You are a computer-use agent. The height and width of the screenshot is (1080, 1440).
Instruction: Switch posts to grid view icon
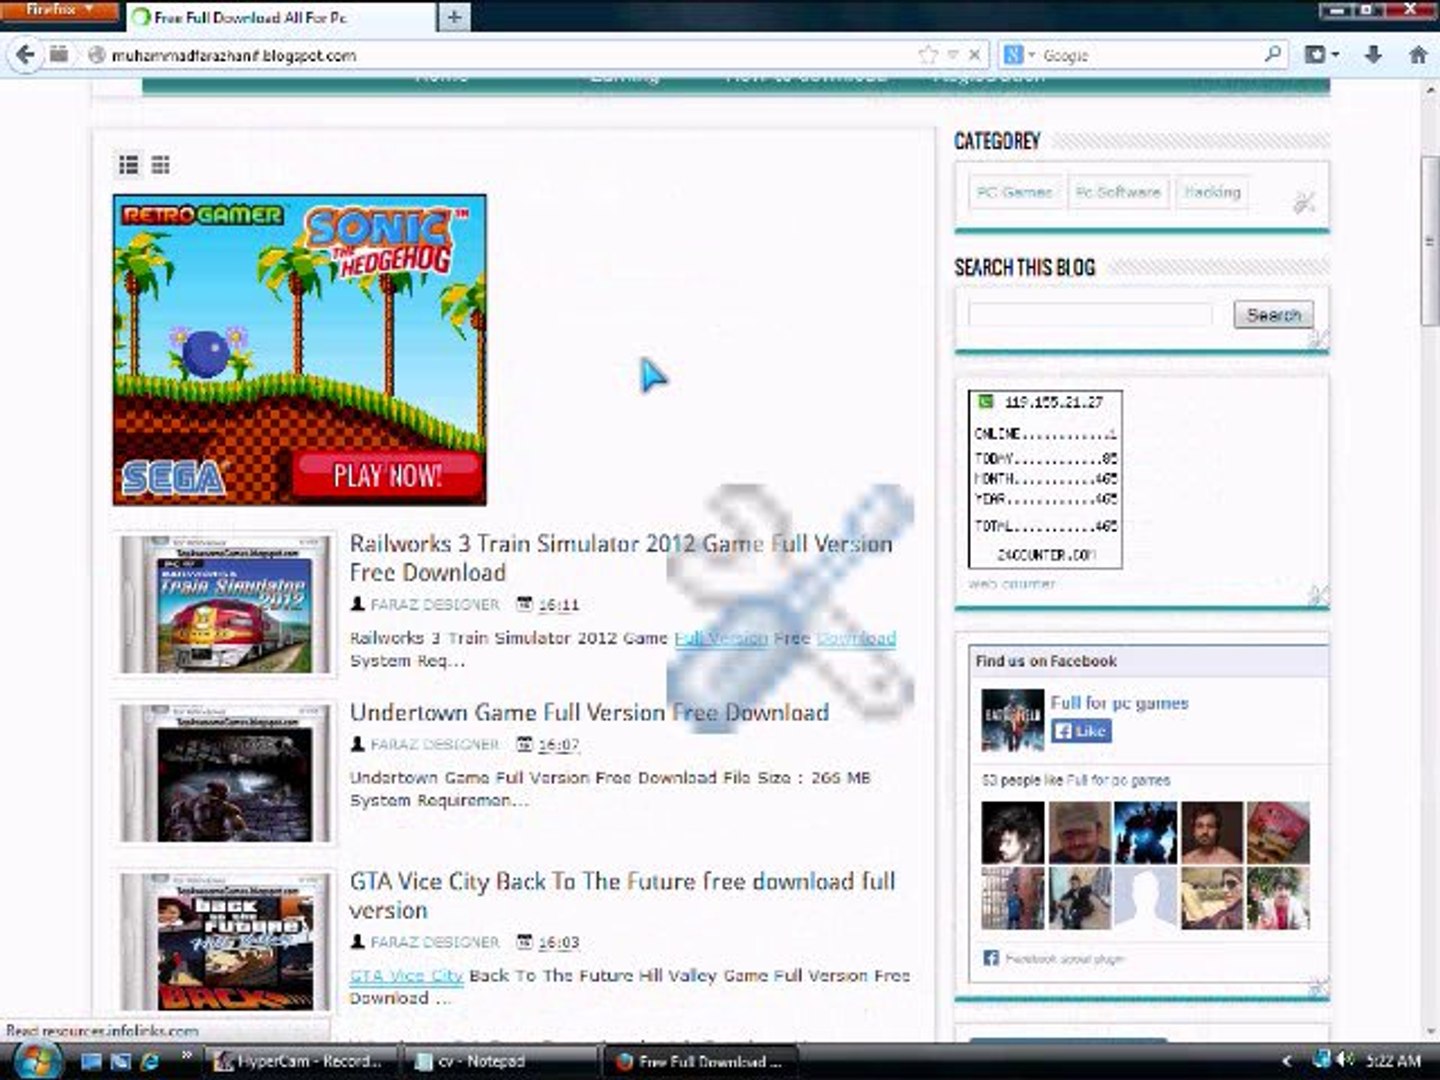[x=160, y=165]
